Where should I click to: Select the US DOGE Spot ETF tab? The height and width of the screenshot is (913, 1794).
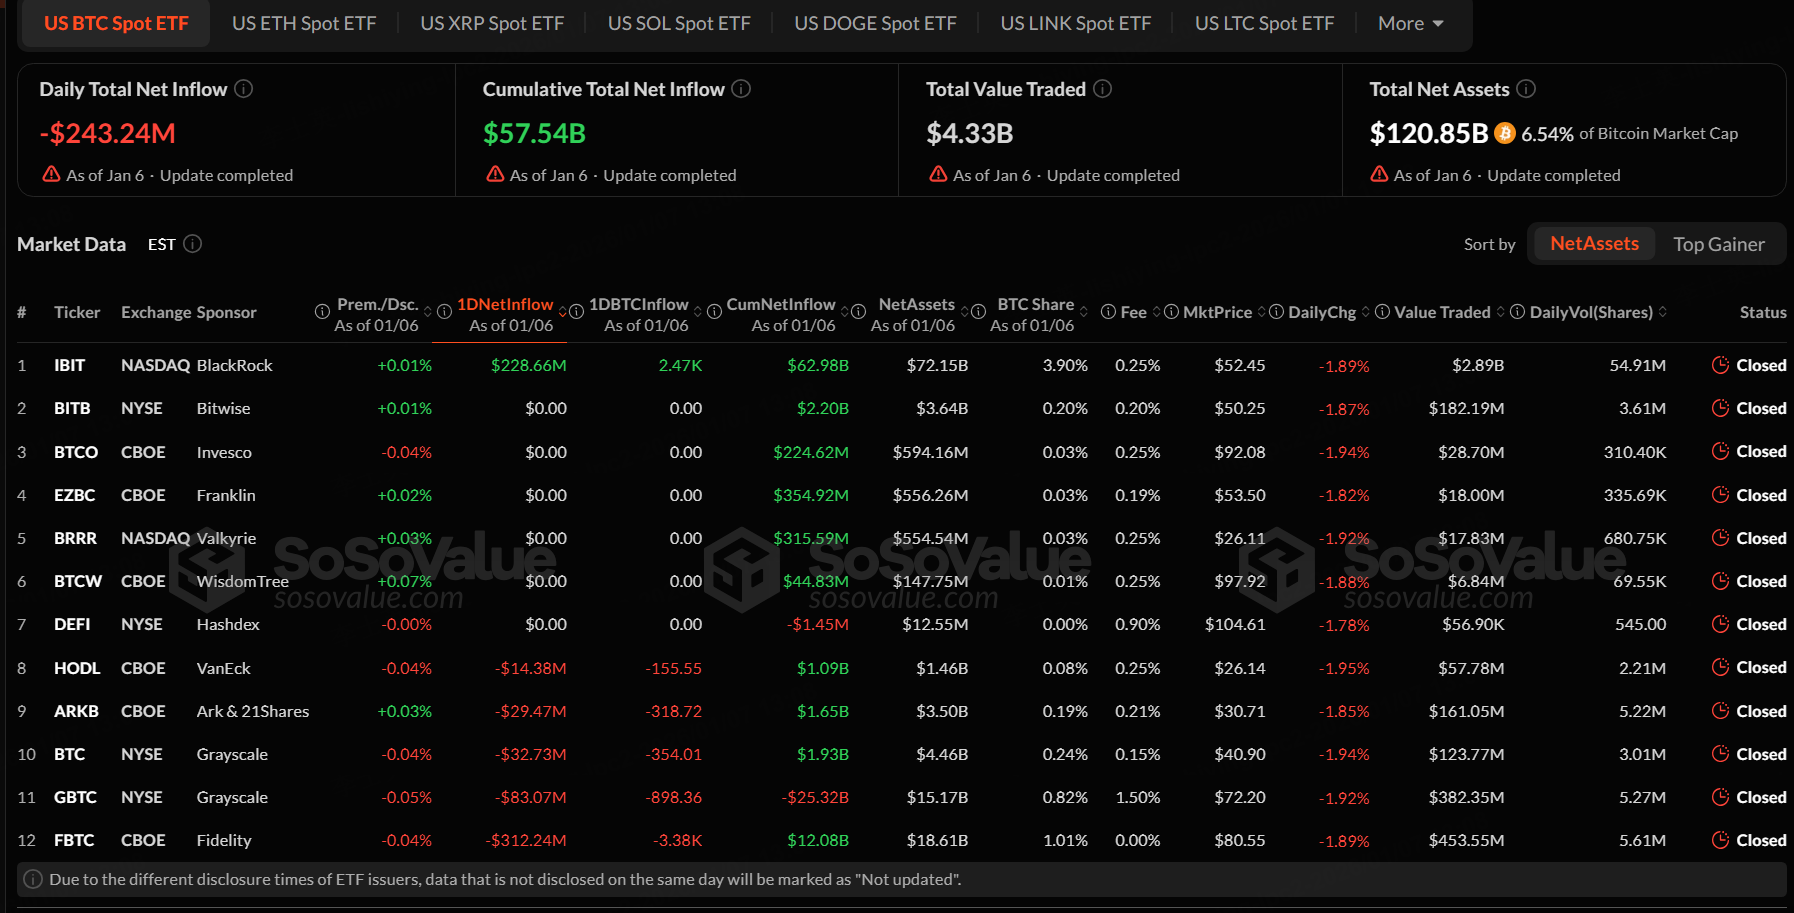click(x=875, y=23)
